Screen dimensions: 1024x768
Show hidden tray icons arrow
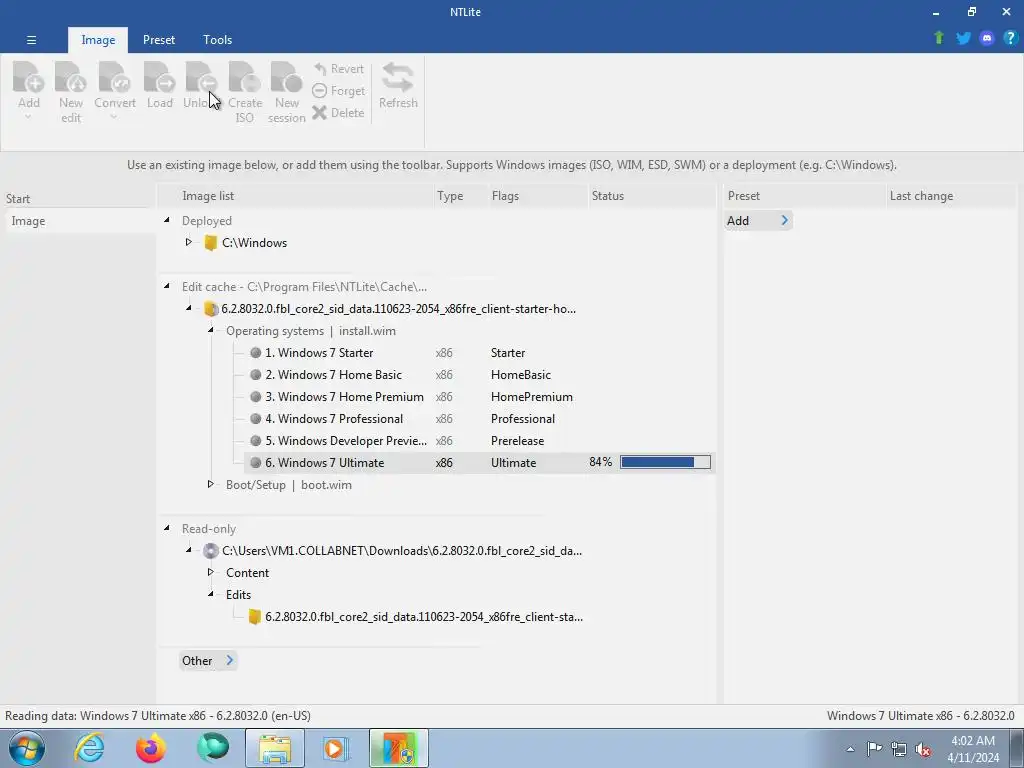point(850,749)
